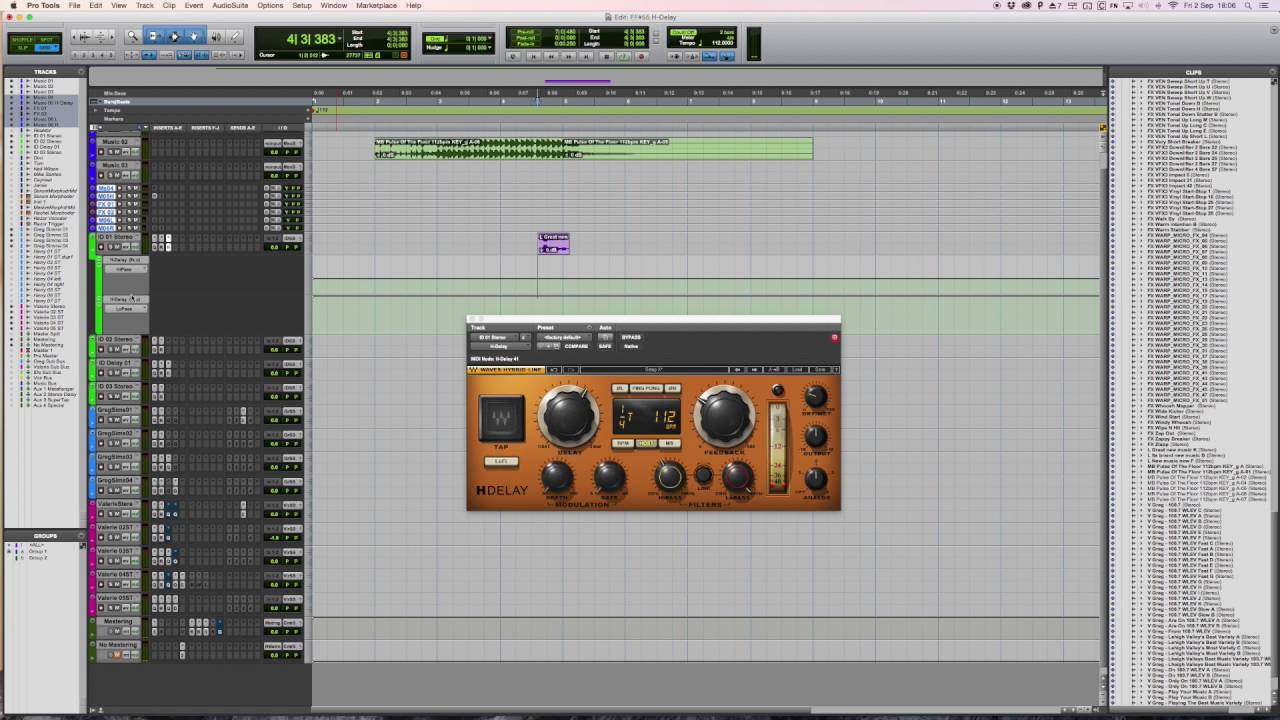This screenshot has height=720, width=1280.
Task: Click the H-Delay redo arrow
Action: pos(571,370)
